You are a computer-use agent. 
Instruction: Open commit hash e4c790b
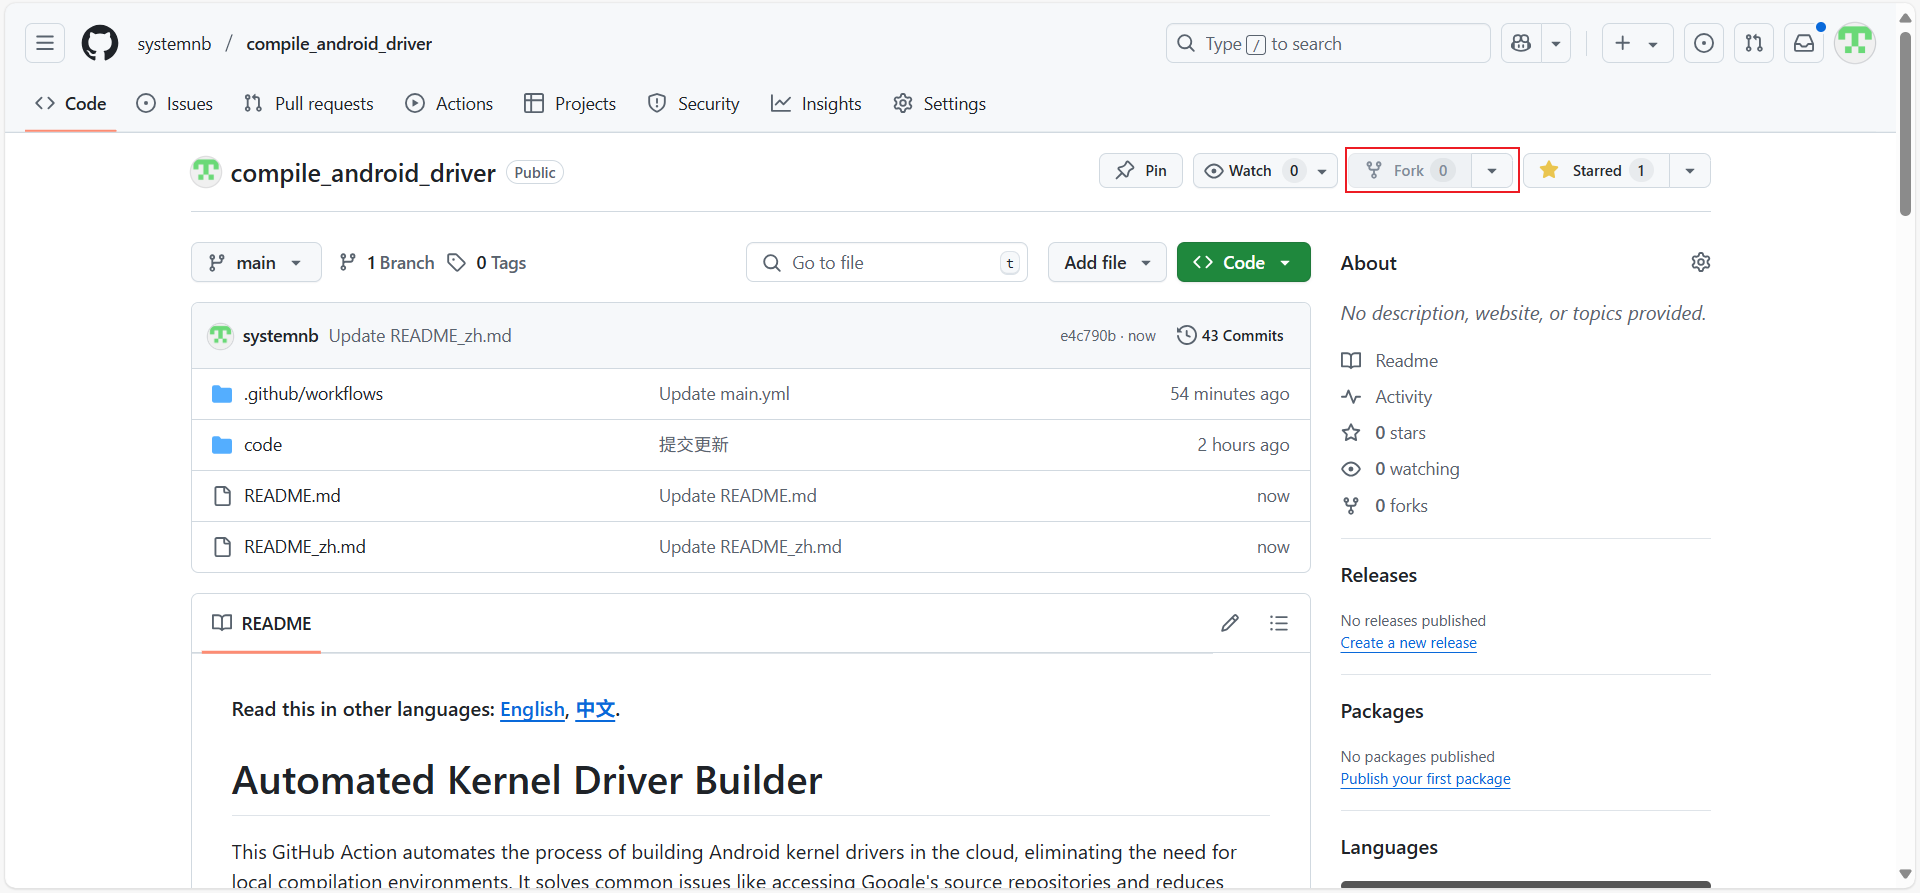pos(1088,336)
